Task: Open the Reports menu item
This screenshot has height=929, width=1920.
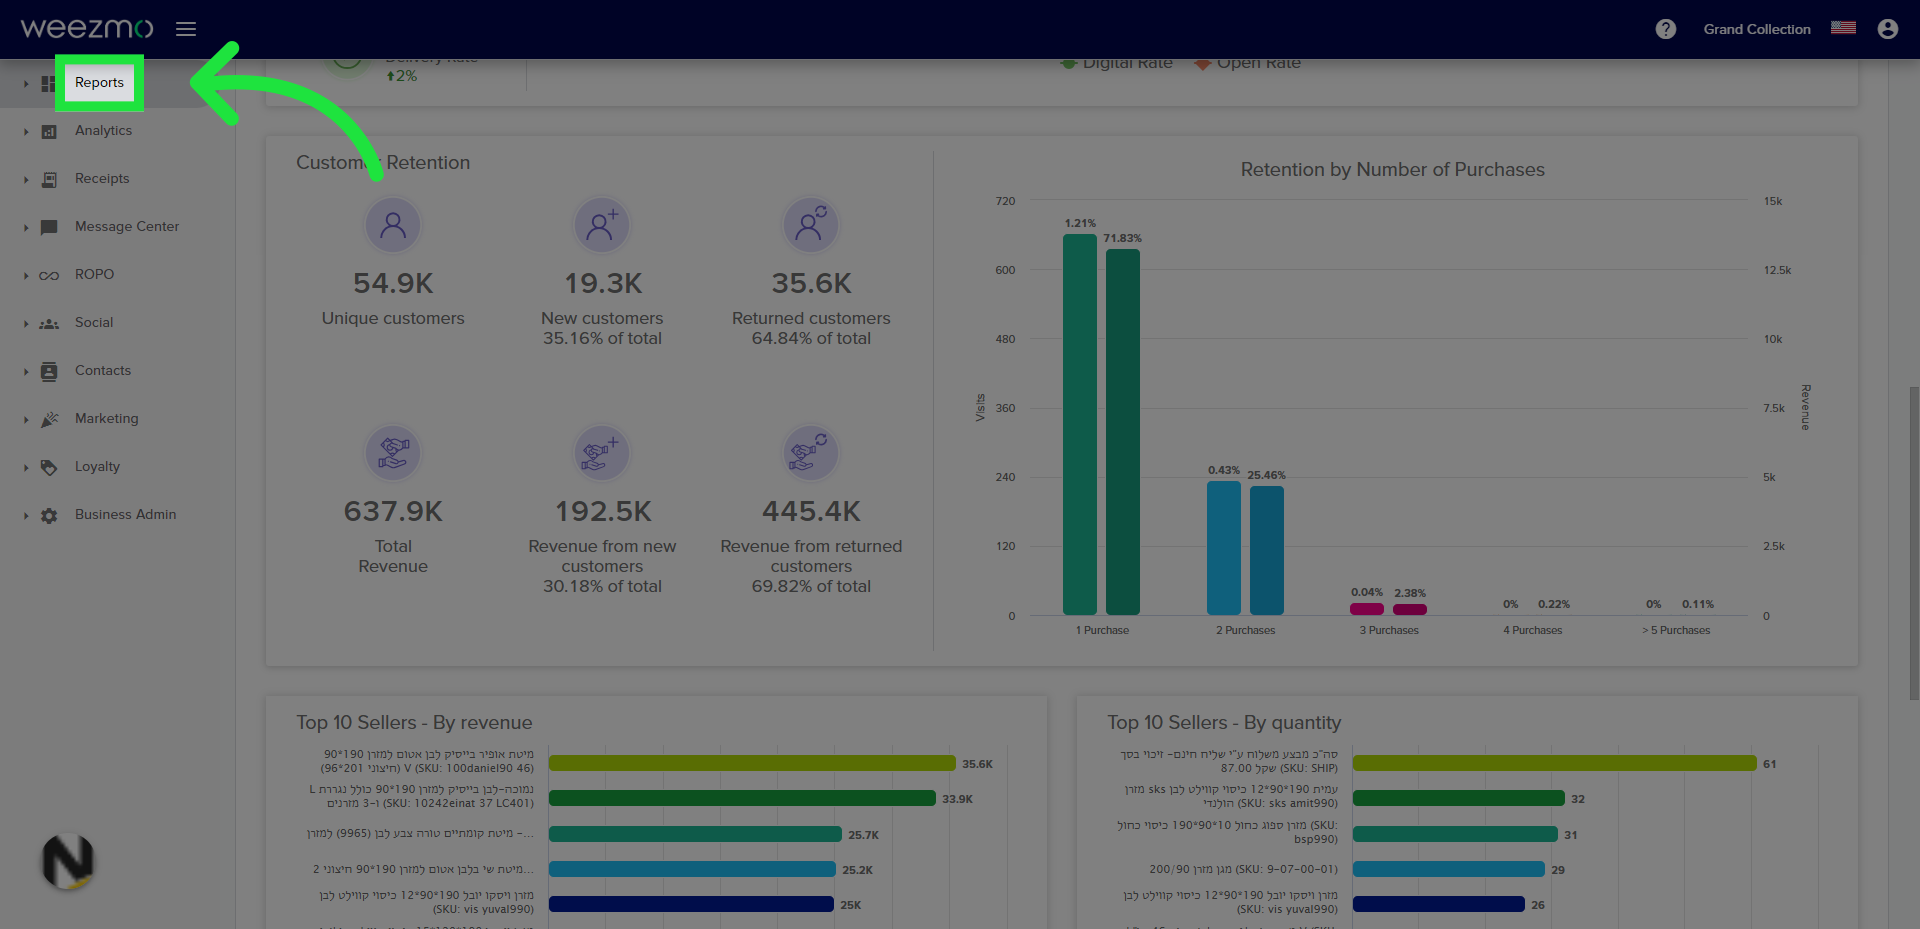Action: click(x=99, y=82)
